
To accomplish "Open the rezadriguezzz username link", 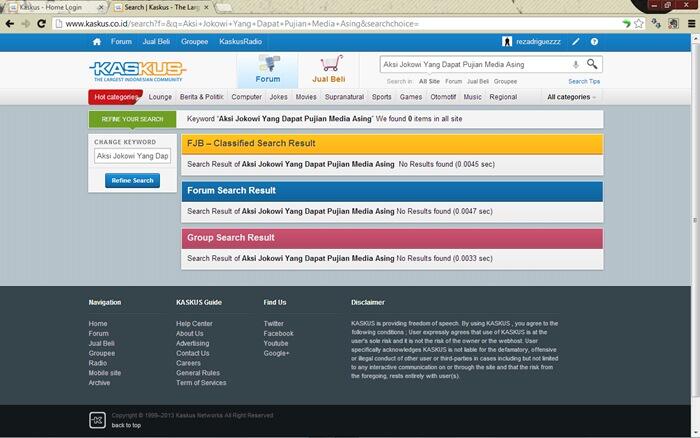I will [538, 42].
